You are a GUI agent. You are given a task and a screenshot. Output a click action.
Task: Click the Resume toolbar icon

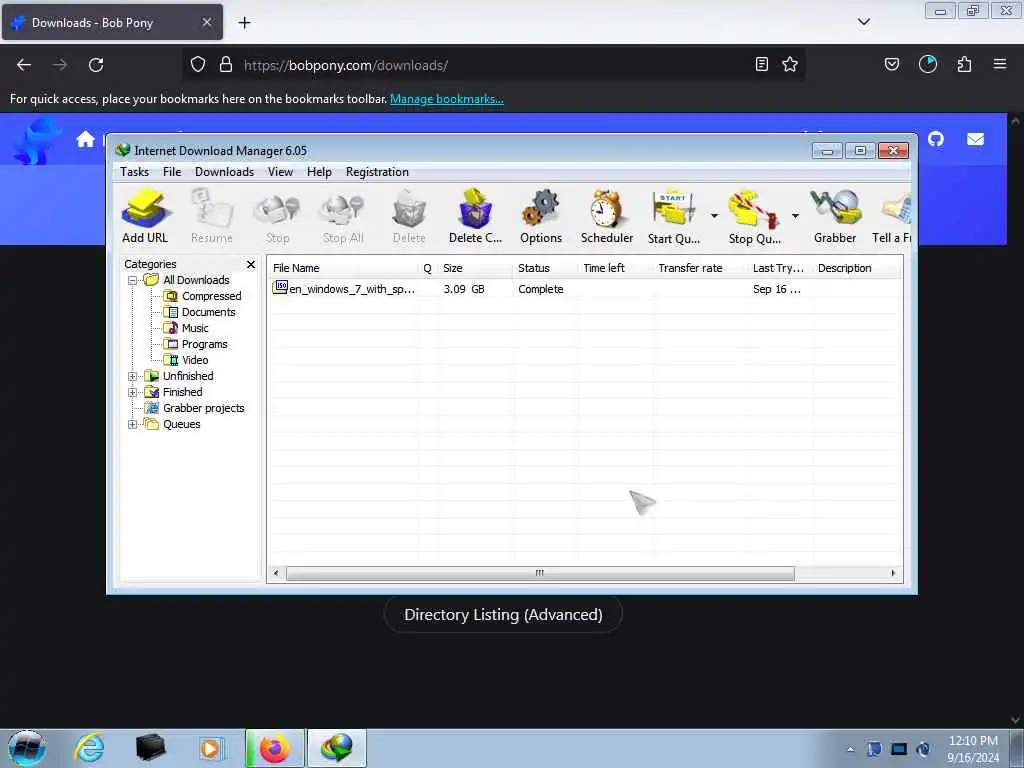click(x=212, y=216)
